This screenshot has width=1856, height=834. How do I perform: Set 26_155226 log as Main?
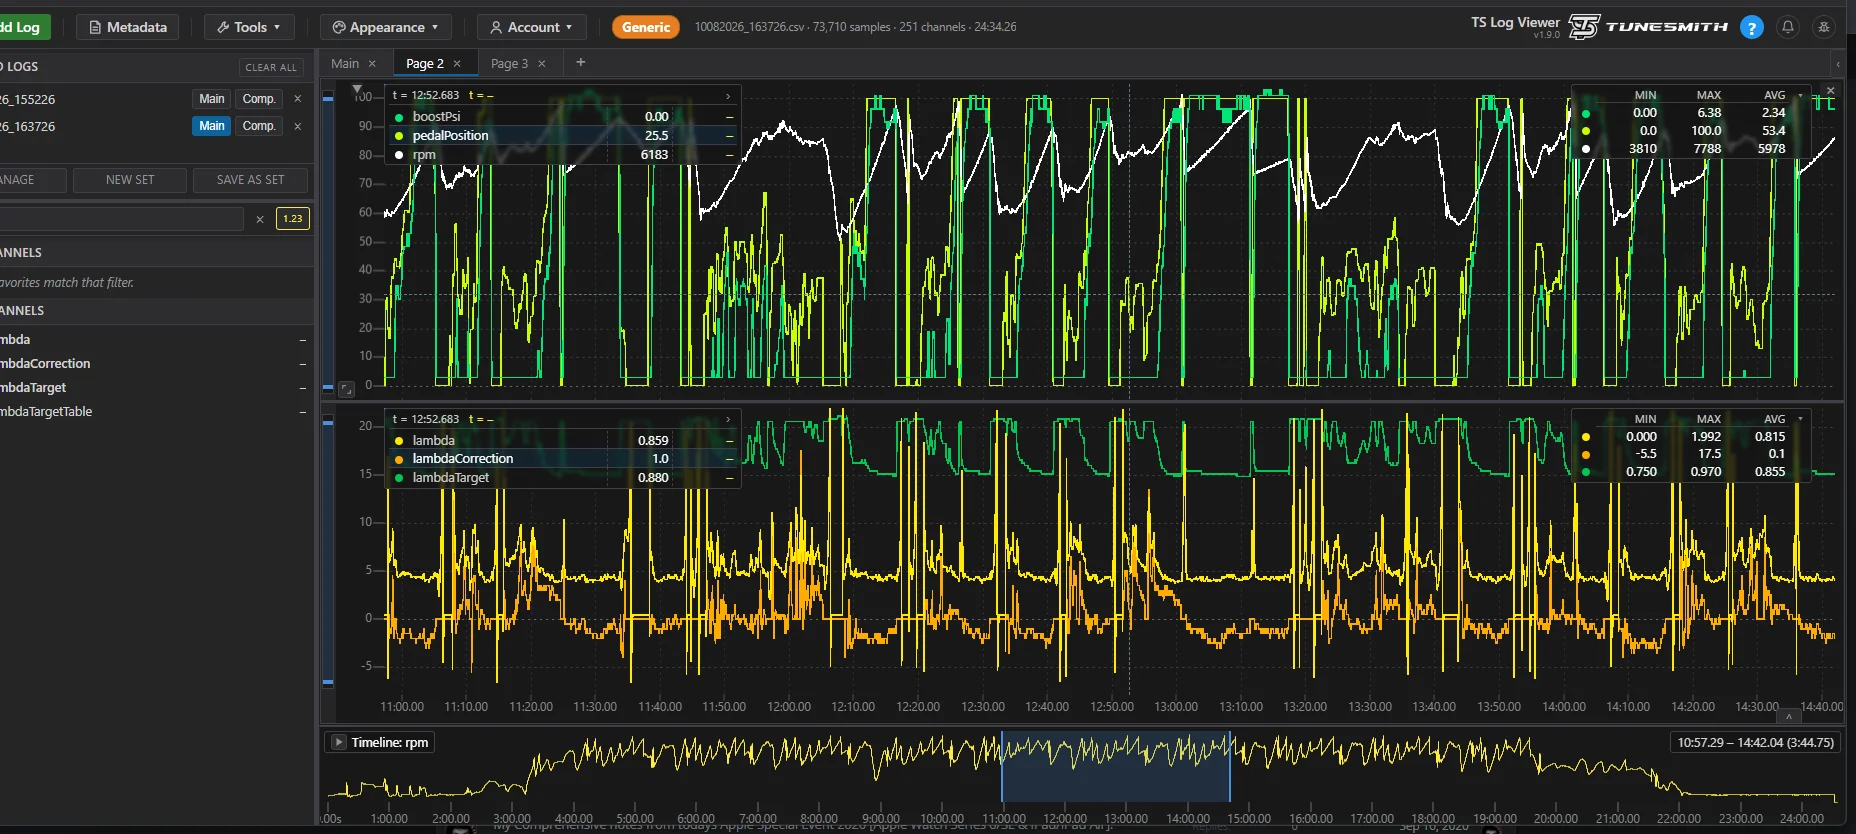pos(212,99)
